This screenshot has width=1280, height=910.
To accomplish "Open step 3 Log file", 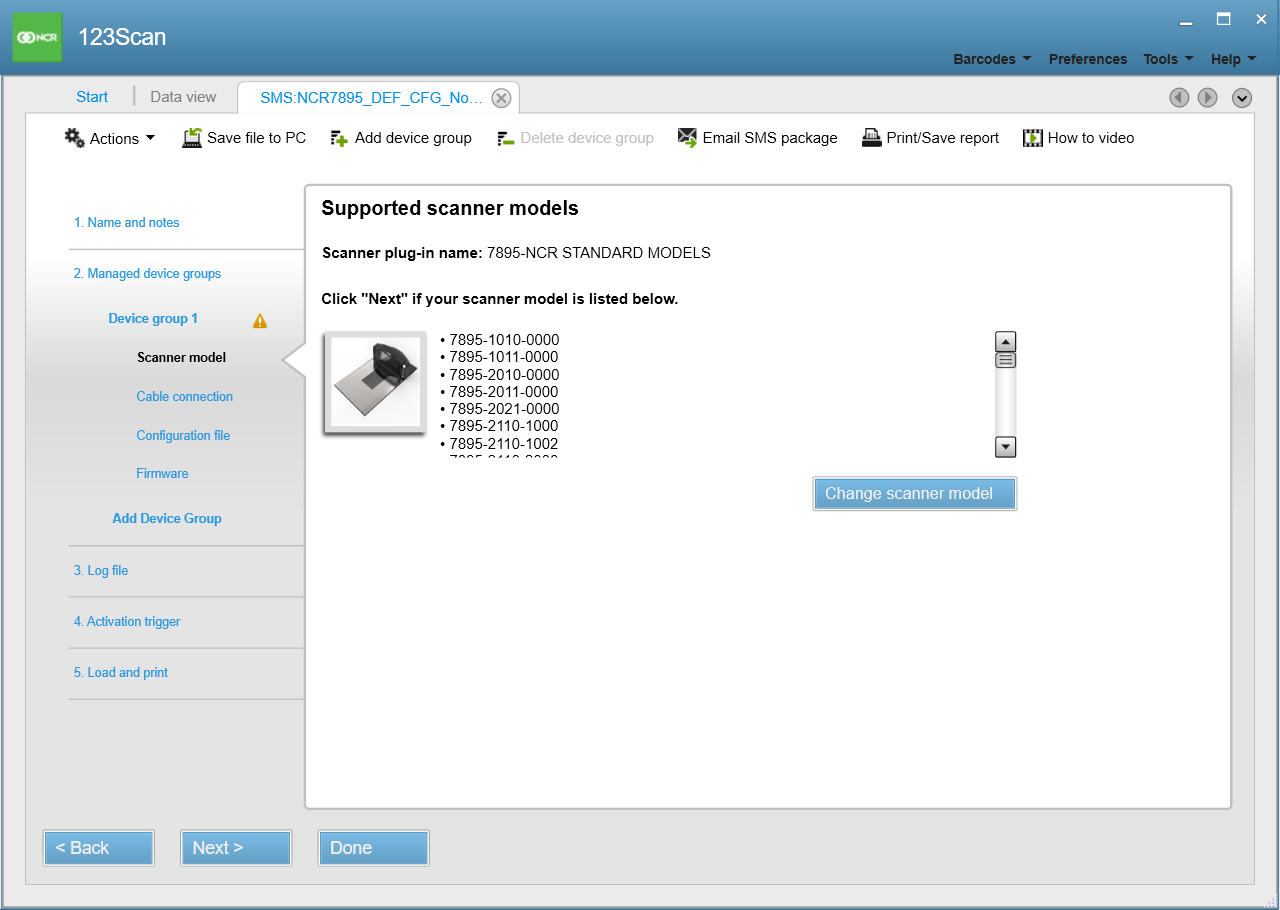I will pos(101,571).
